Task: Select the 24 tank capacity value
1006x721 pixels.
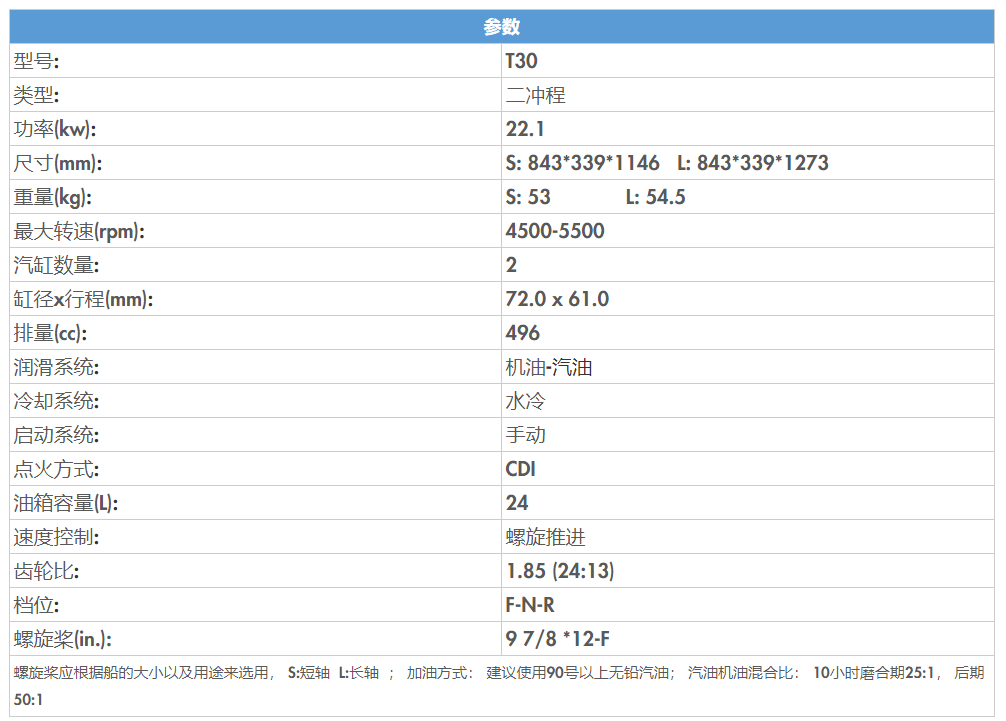Action: pos(517,503)
